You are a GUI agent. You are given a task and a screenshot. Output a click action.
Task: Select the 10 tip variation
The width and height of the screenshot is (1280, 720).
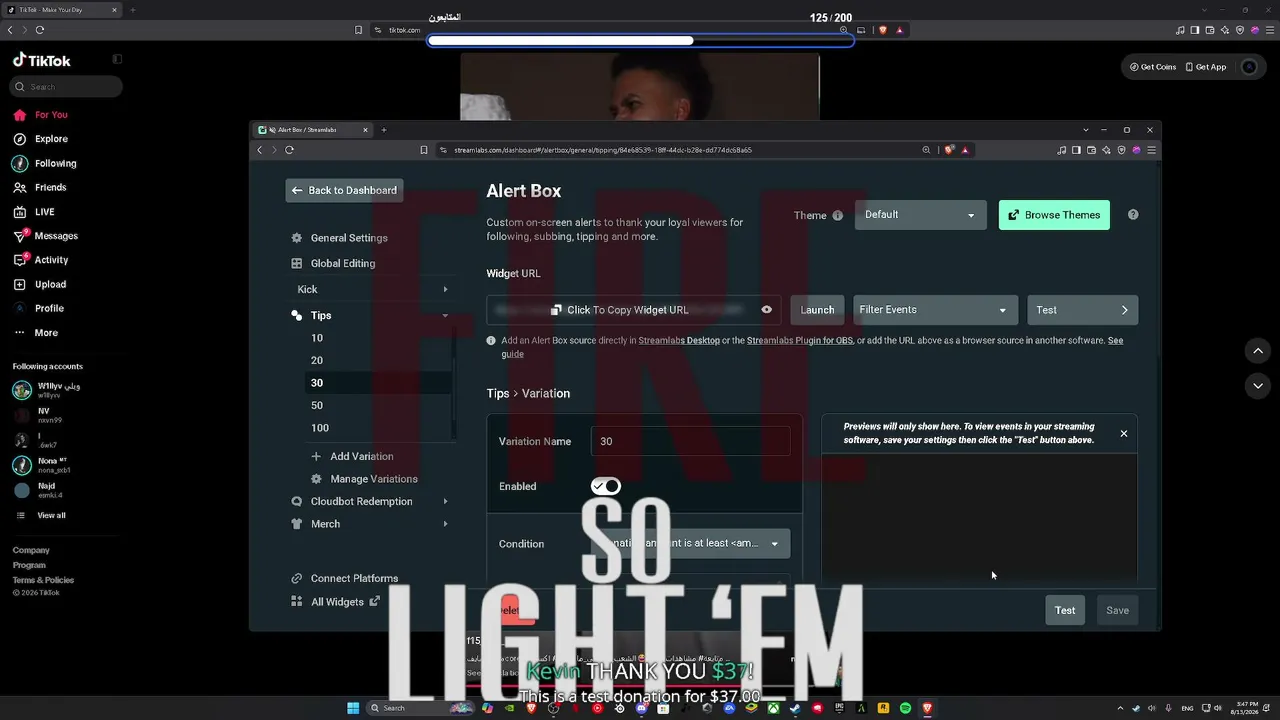coord(317,338)
